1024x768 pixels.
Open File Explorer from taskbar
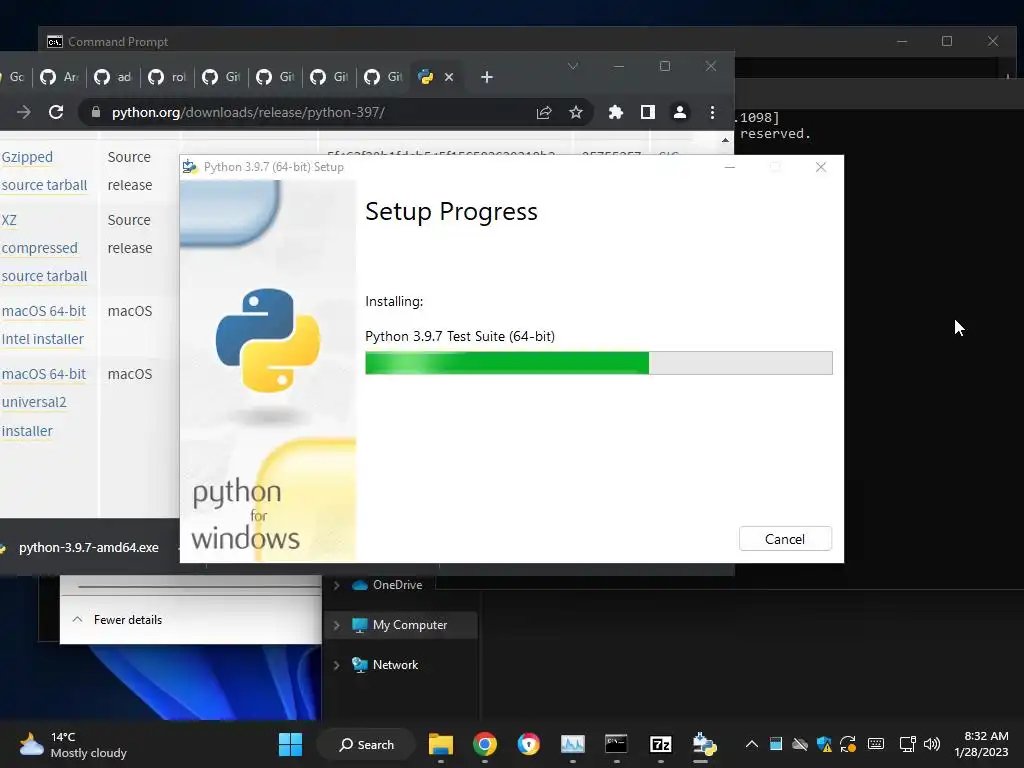(x=441, y=744)
